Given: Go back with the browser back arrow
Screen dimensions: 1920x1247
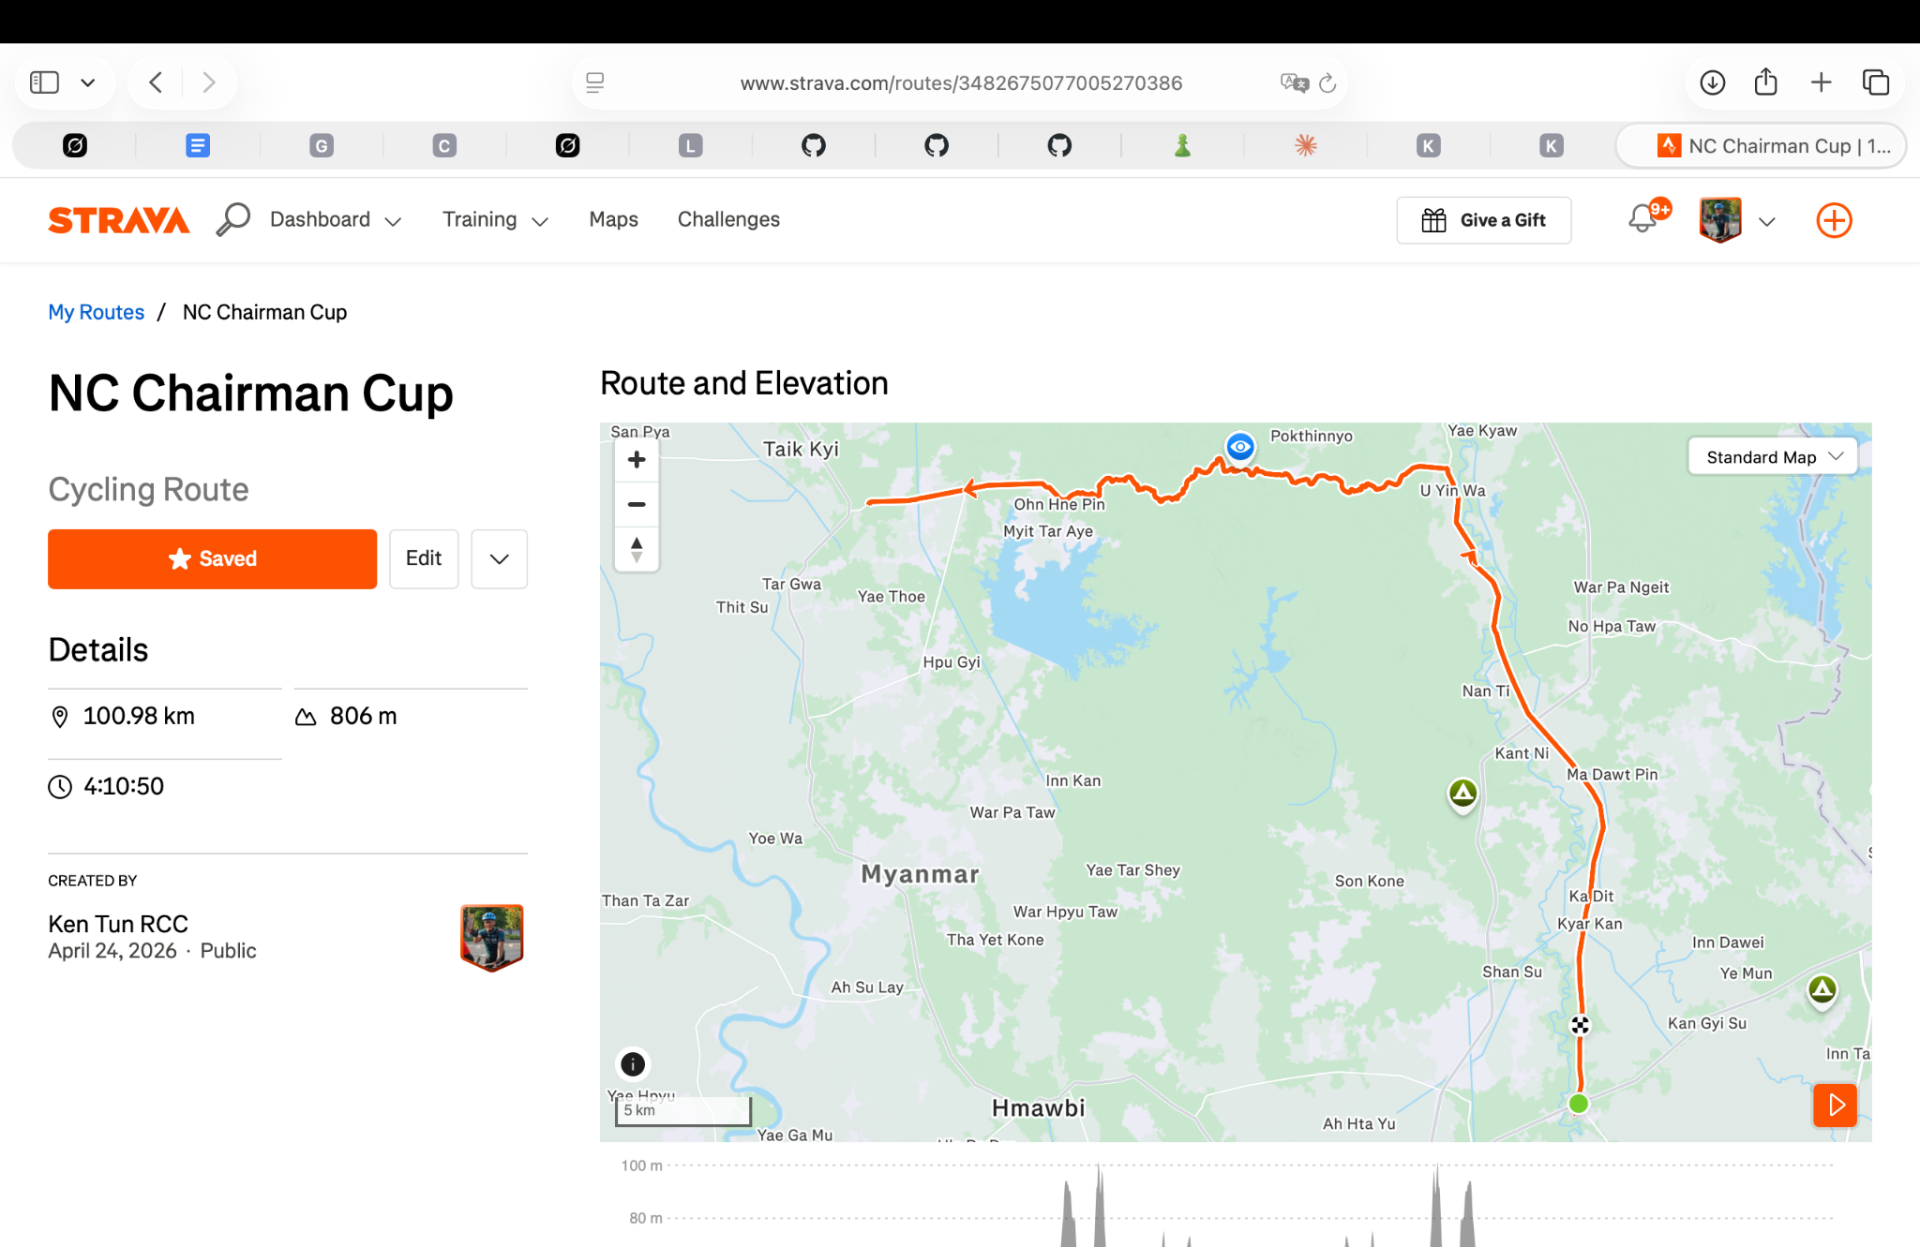Looking at the screenshot, I should click(156, 82).
